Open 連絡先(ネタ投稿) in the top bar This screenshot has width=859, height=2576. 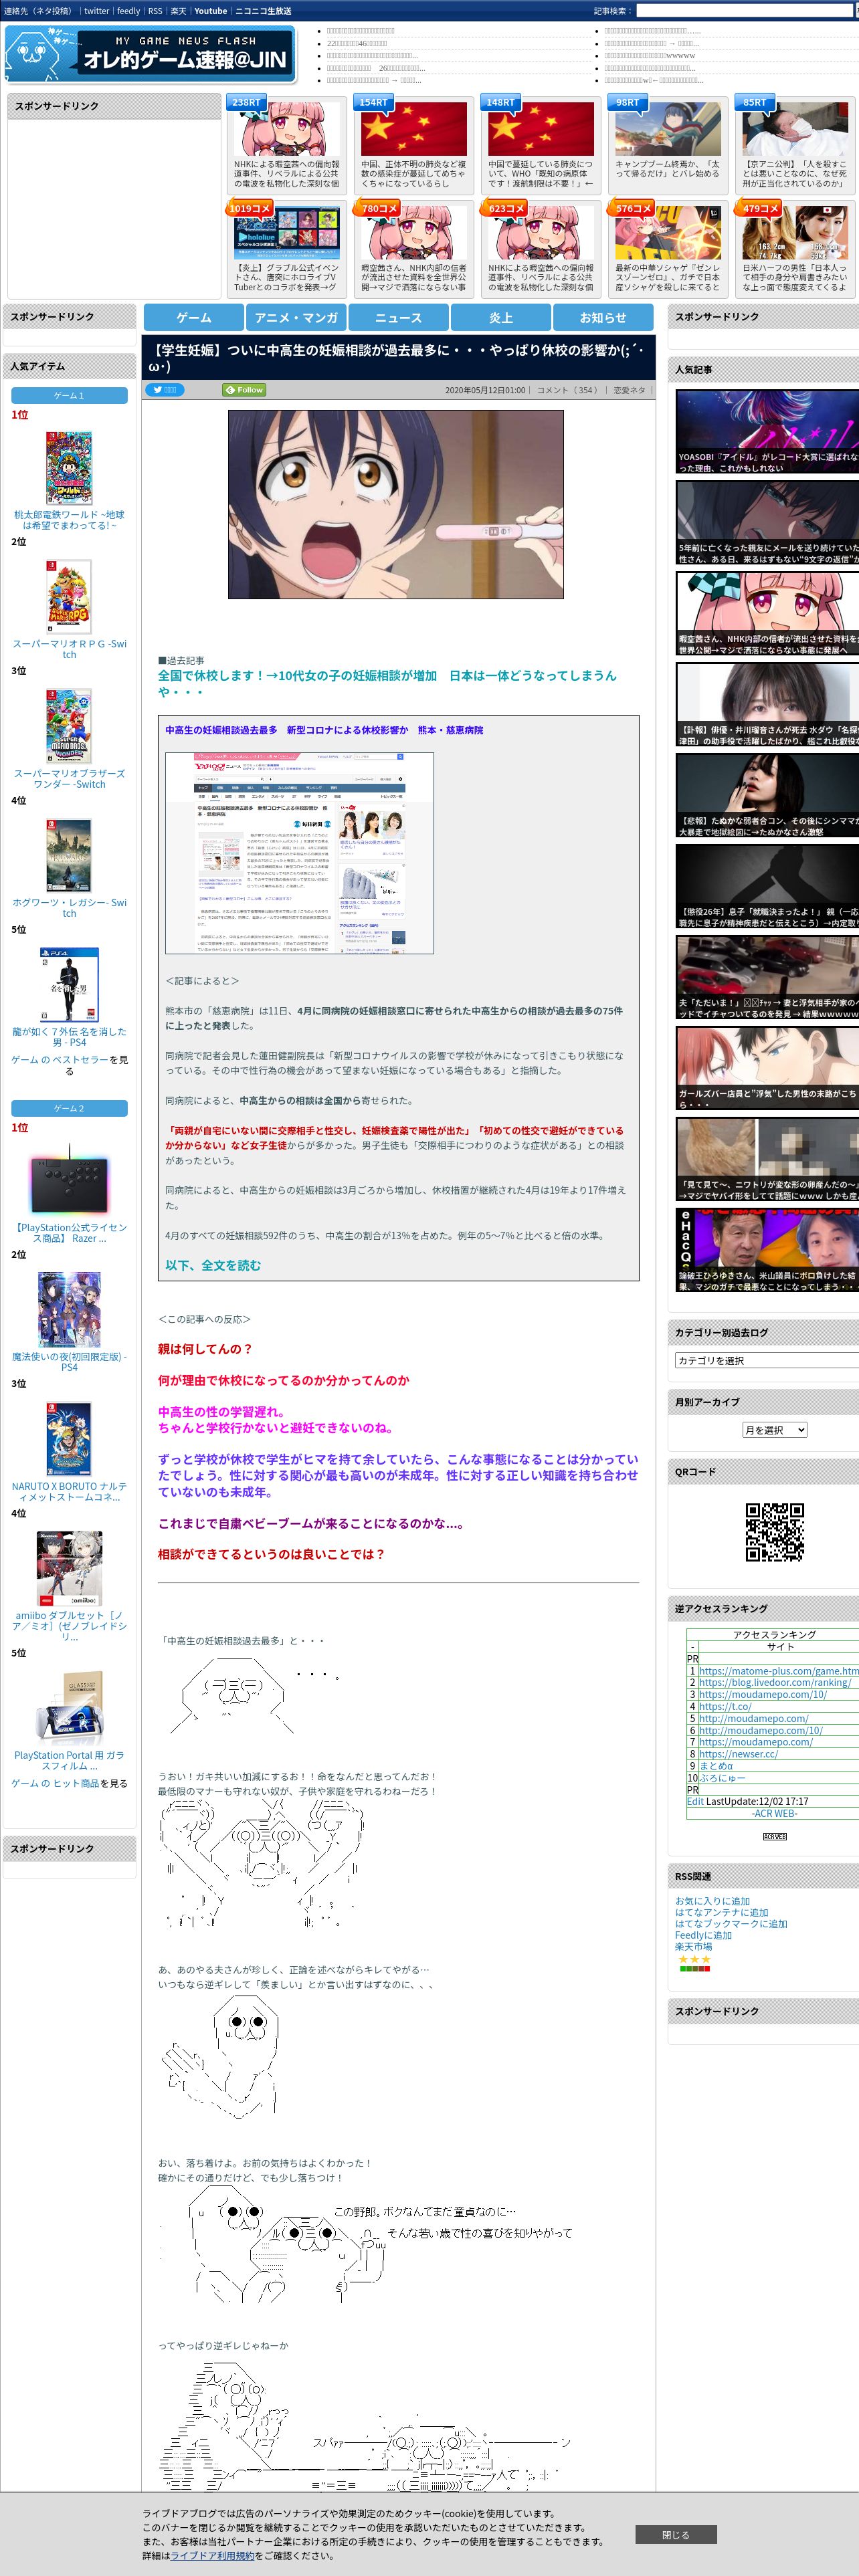coord(38,11)
